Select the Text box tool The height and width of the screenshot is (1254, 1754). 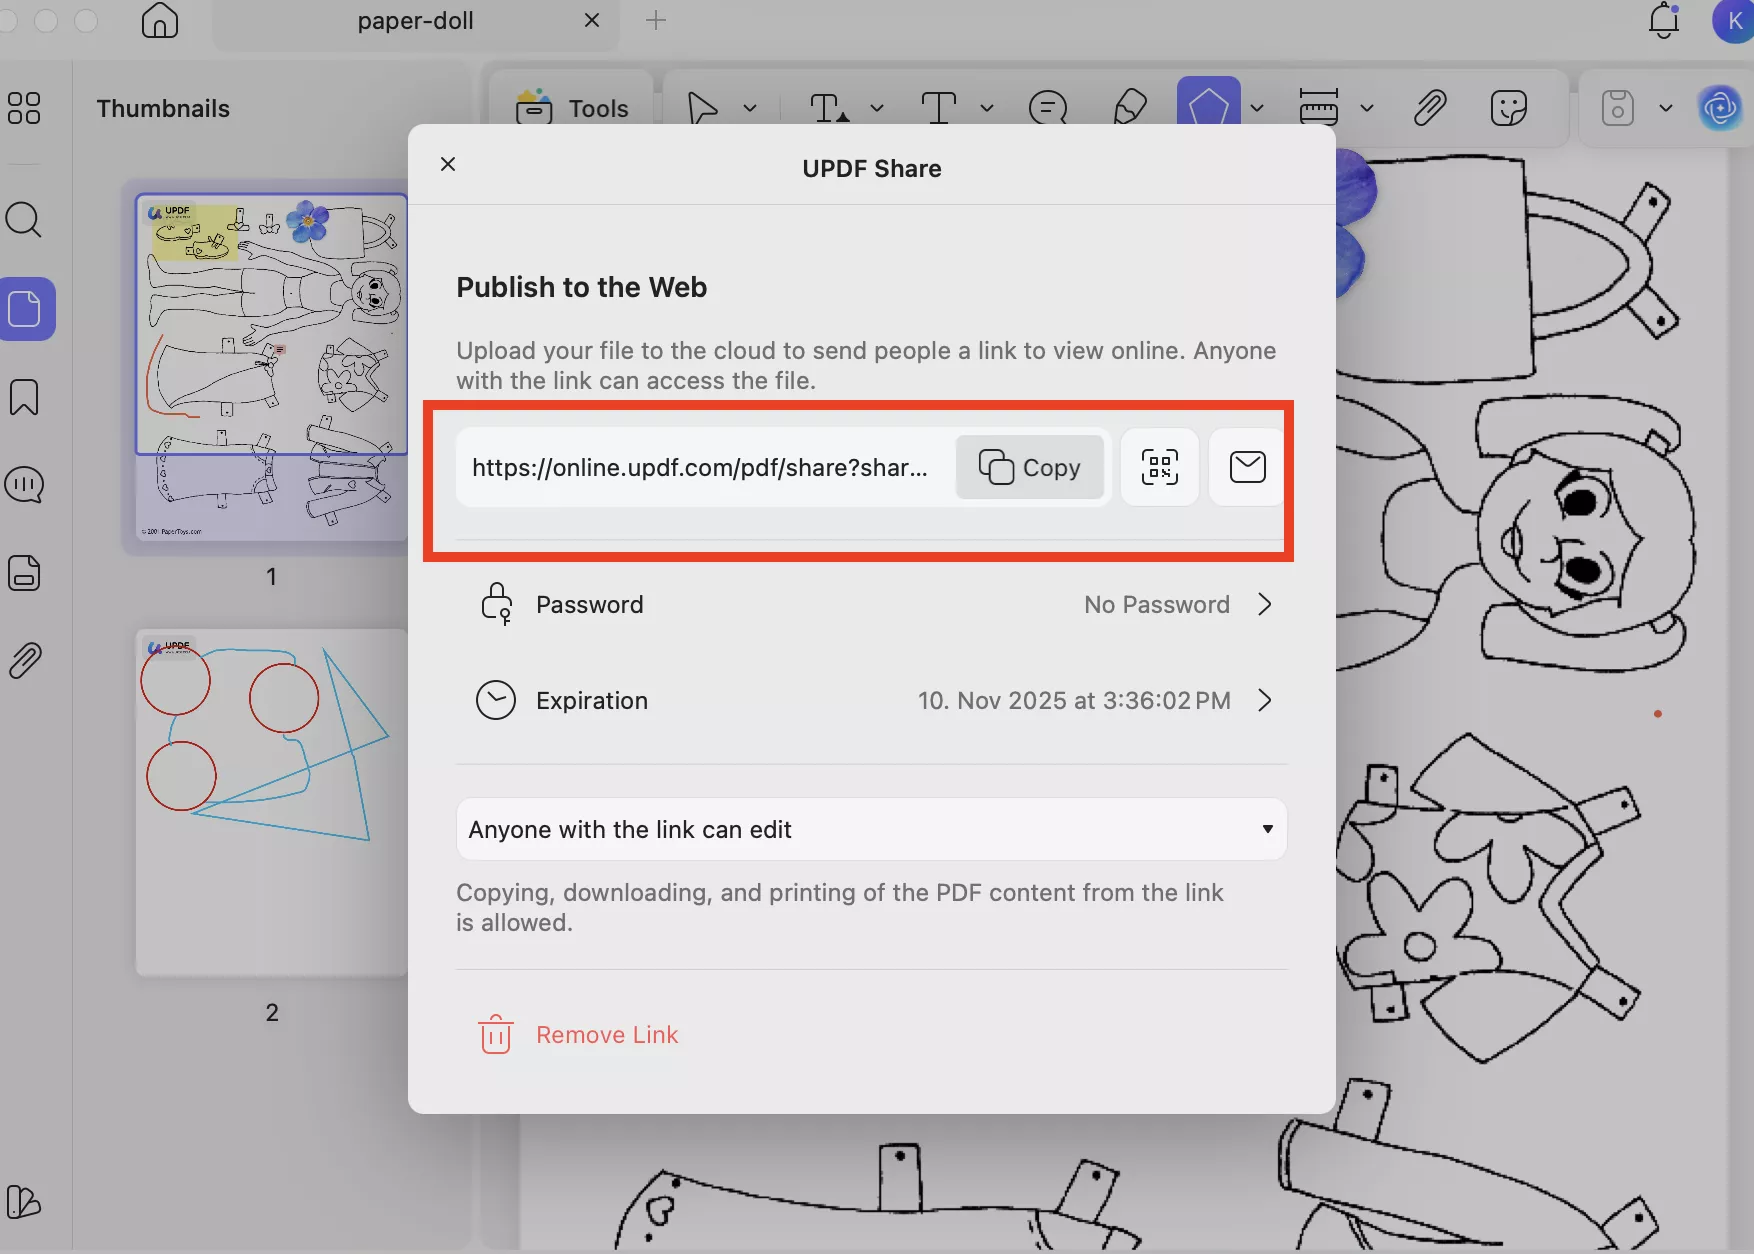[938, 108]
